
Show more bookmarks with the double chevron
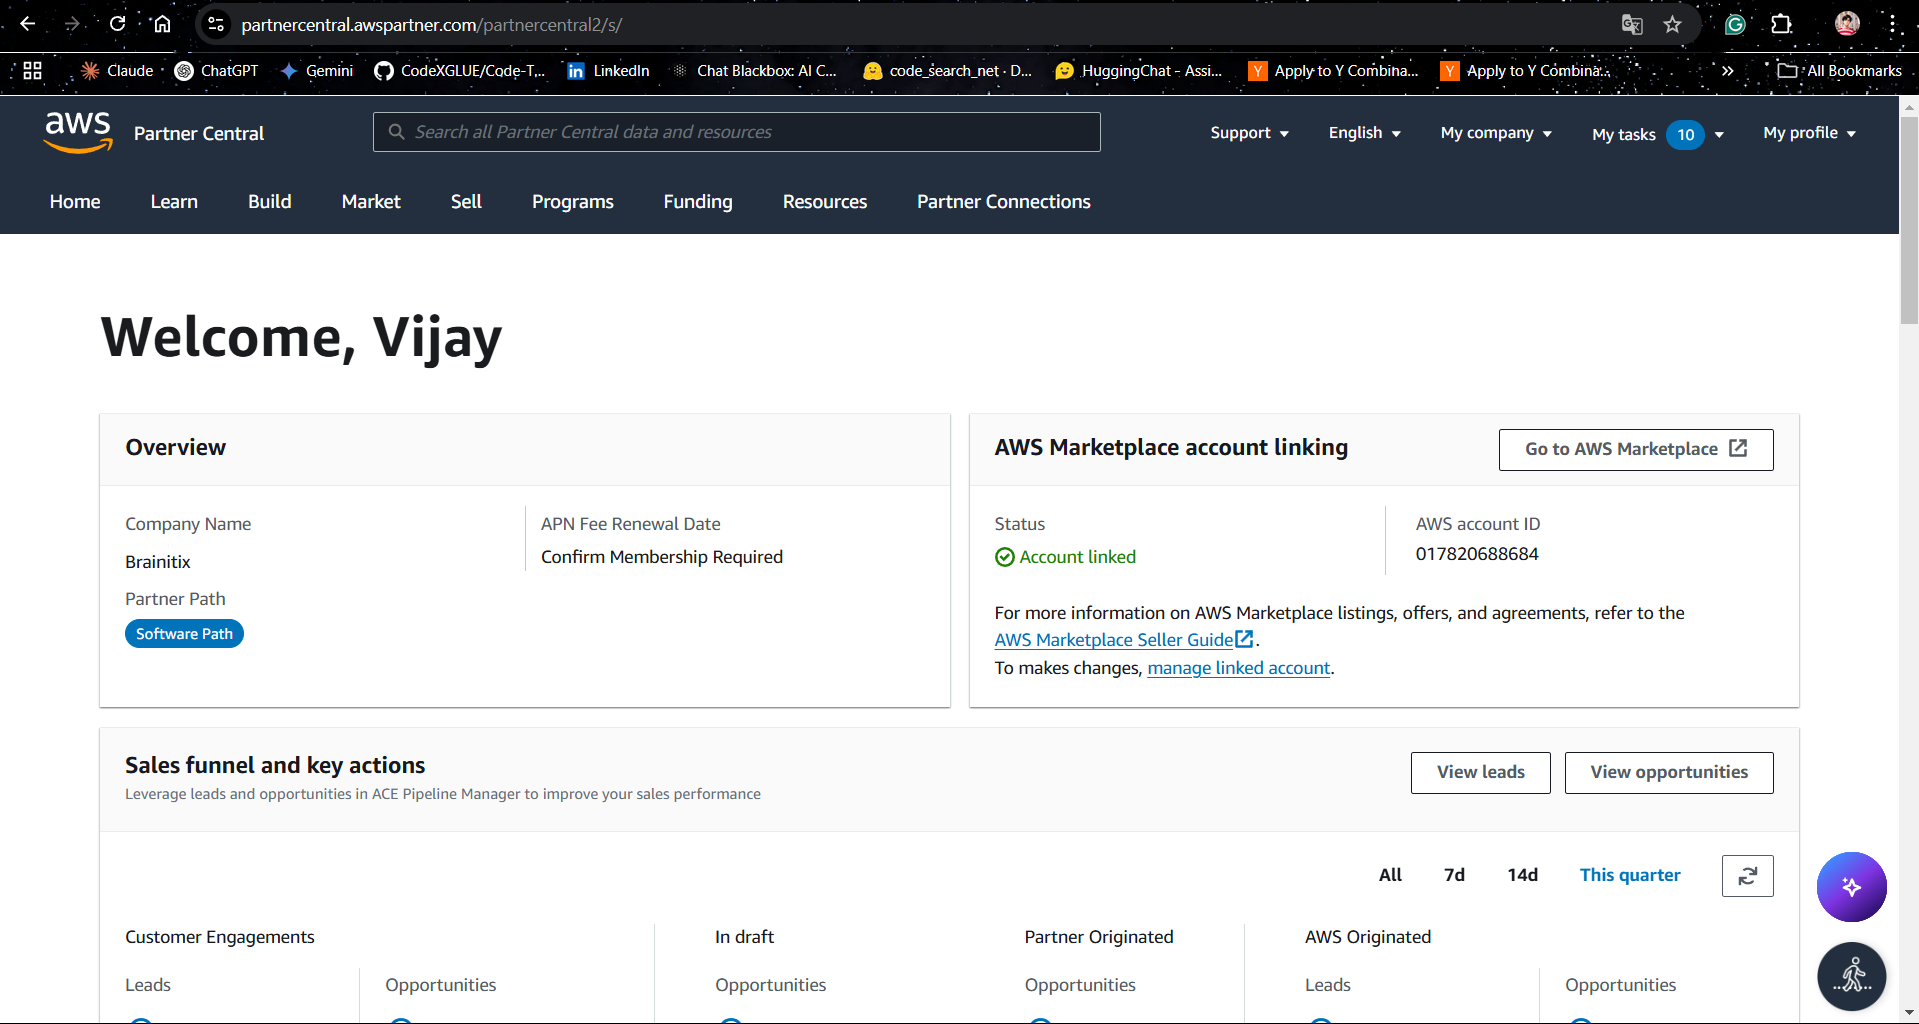(x=1727, y=70)
